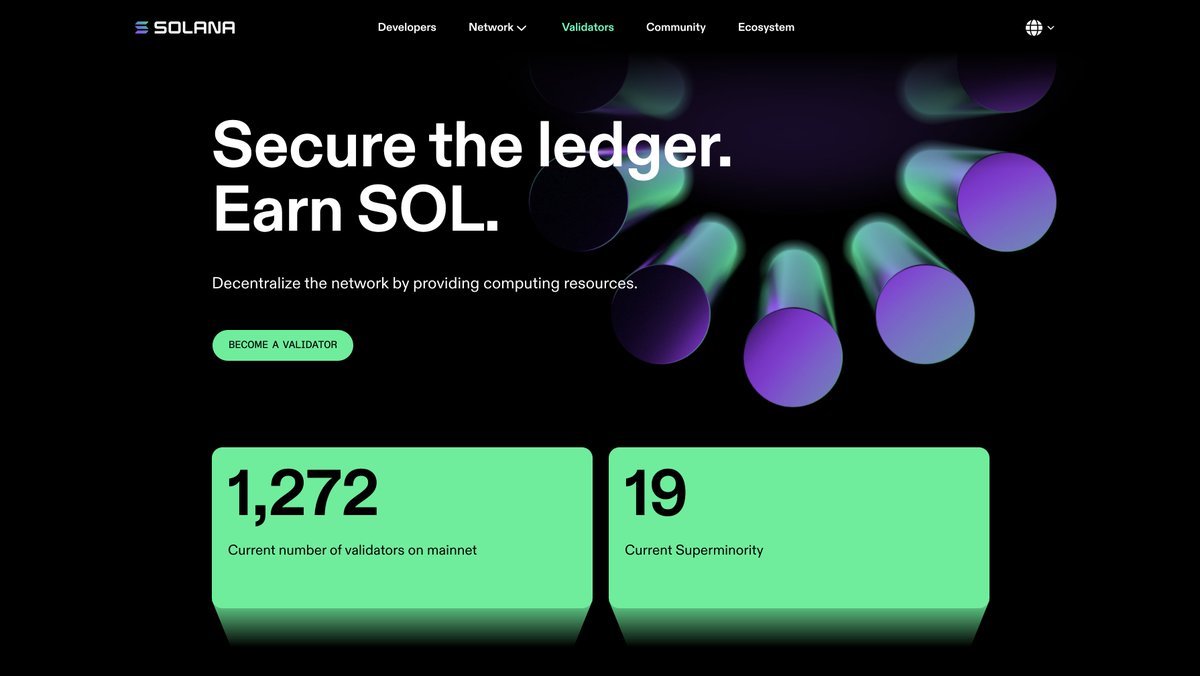Click the "Decentralize the network" subtitle
The width and height of the screenshot is (1200, 676).
point(425,283)
